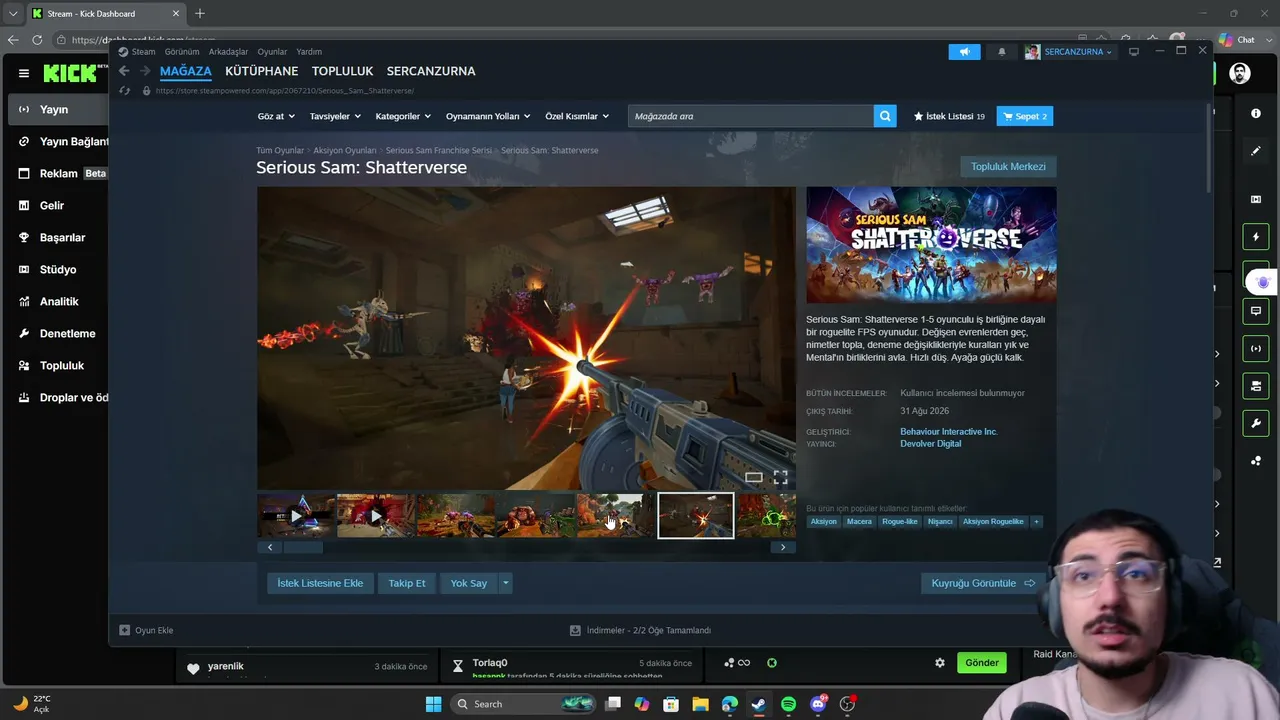Open browser tab list chevron
This screenshot has height=720, width=1280.
coord(13,14)
